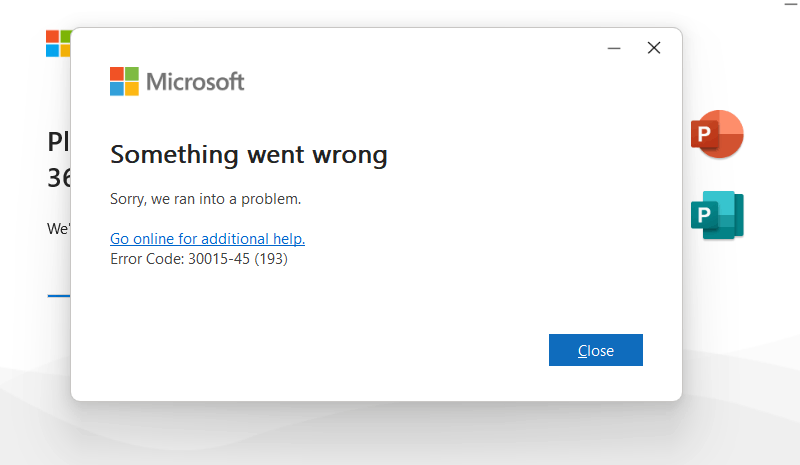Click the red square of the dialog logo
The width and height of the screenshot is (800, 465).
pos(117,74)
